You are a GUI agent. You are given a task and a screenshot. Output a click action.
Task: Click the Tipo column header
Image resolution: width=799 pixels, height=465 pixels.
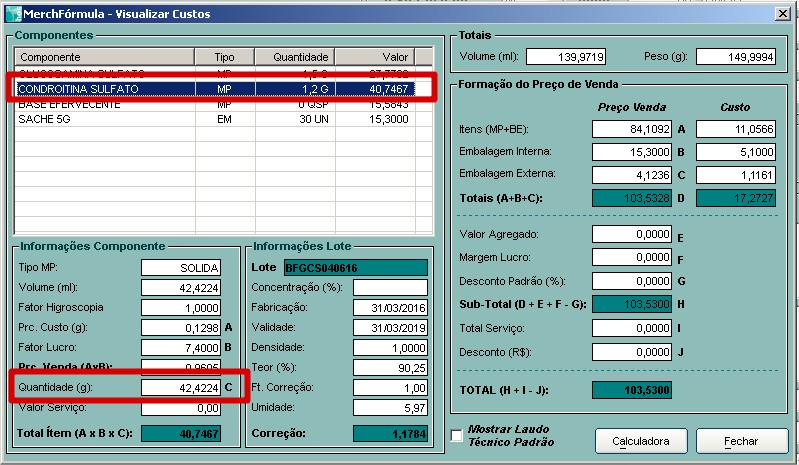pyautogui.click(x=225, y=57)
